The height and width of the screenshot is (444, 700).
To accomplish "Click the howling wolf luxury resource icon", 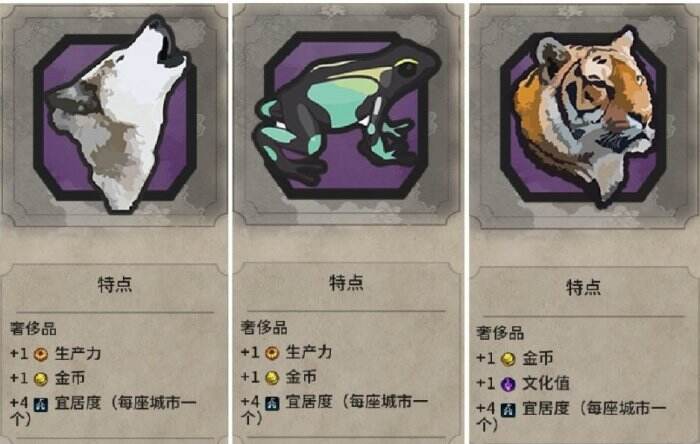I will click(115, 114).
